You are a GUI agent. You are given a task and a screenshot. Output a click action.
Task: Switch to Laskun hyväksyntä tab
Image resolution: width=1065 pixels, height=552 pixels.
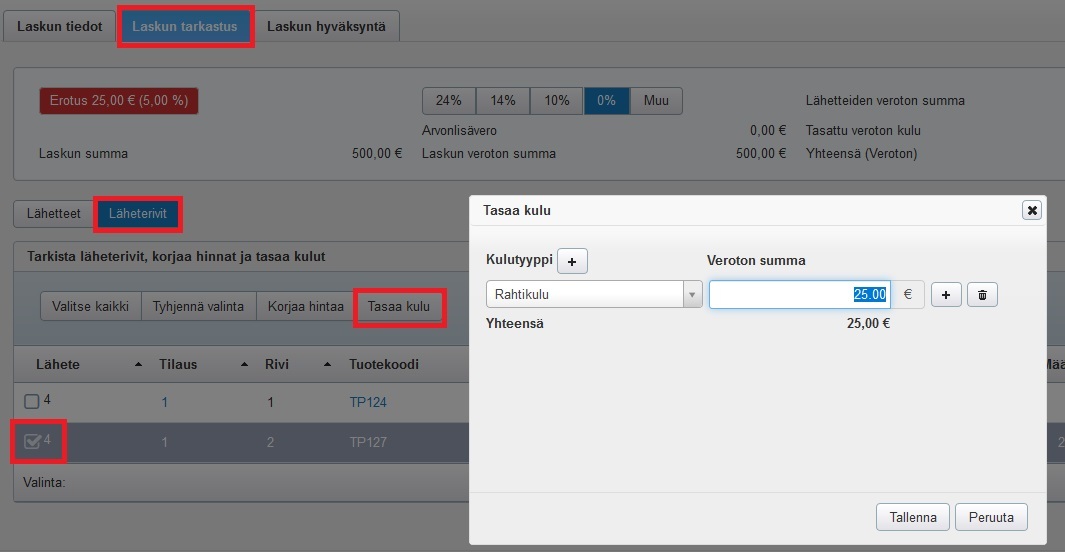point(326,27)
